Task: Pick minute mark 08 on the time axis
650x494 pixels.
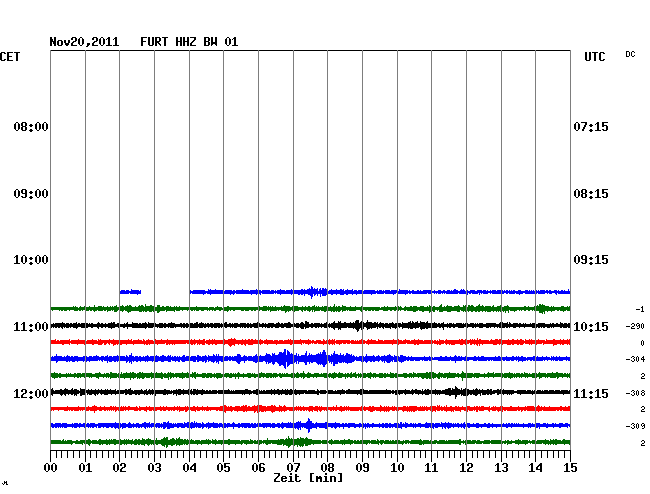Action: (327, 468)
